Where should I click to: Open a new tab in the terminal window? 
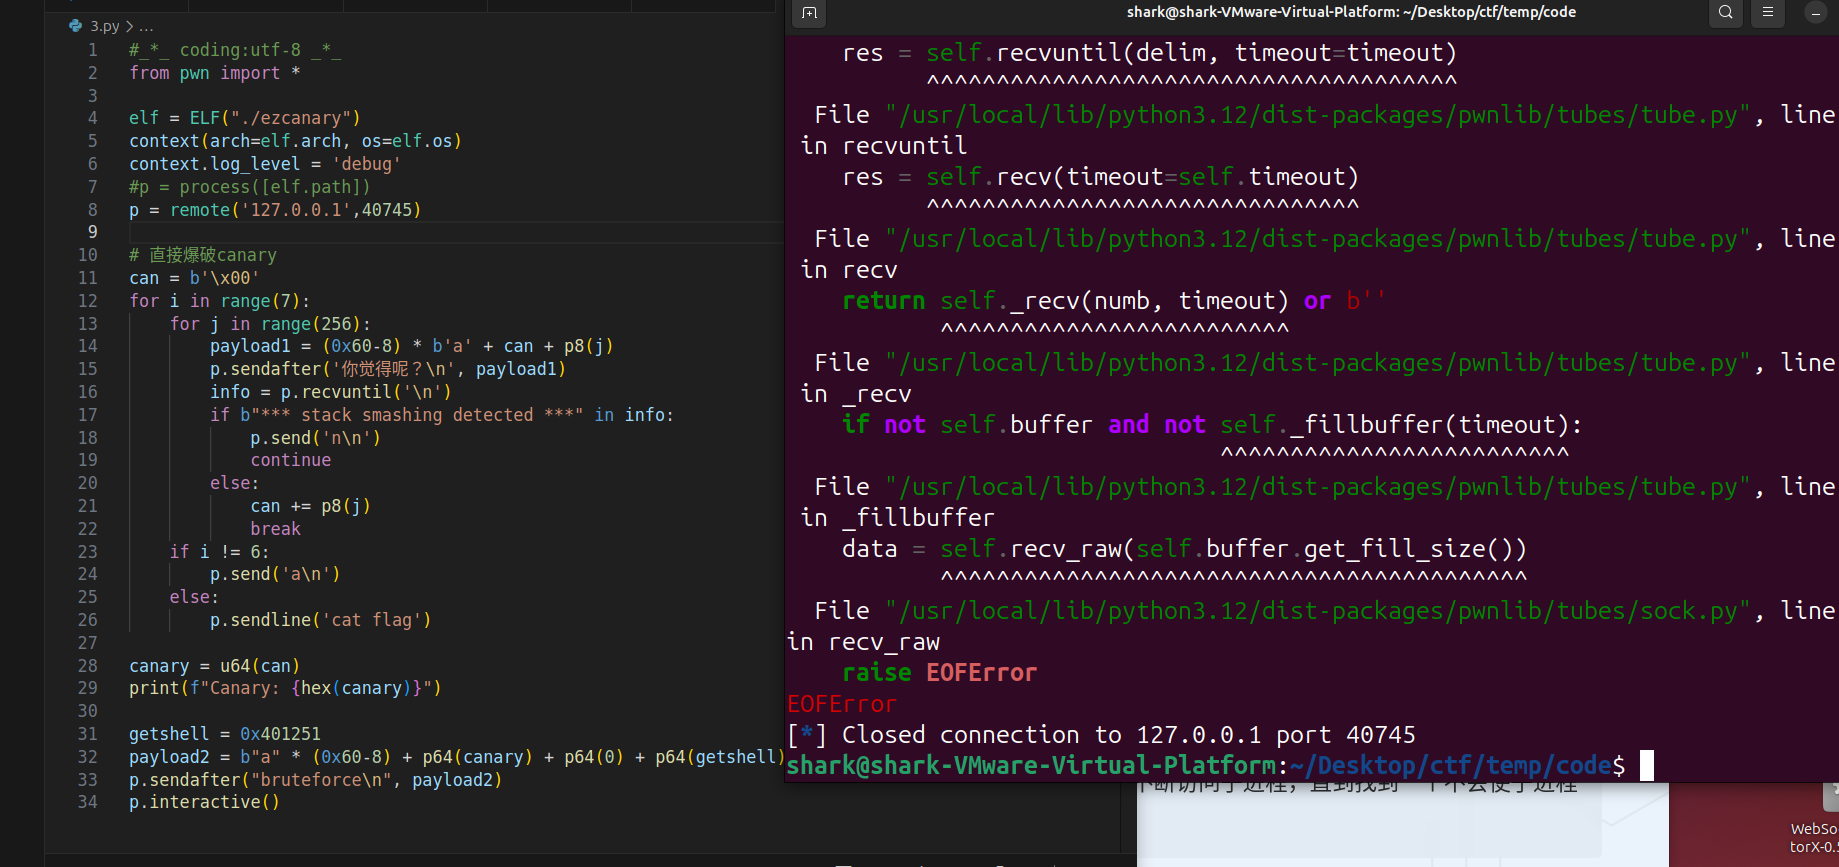pyautogui.click(x=809, y=13)
